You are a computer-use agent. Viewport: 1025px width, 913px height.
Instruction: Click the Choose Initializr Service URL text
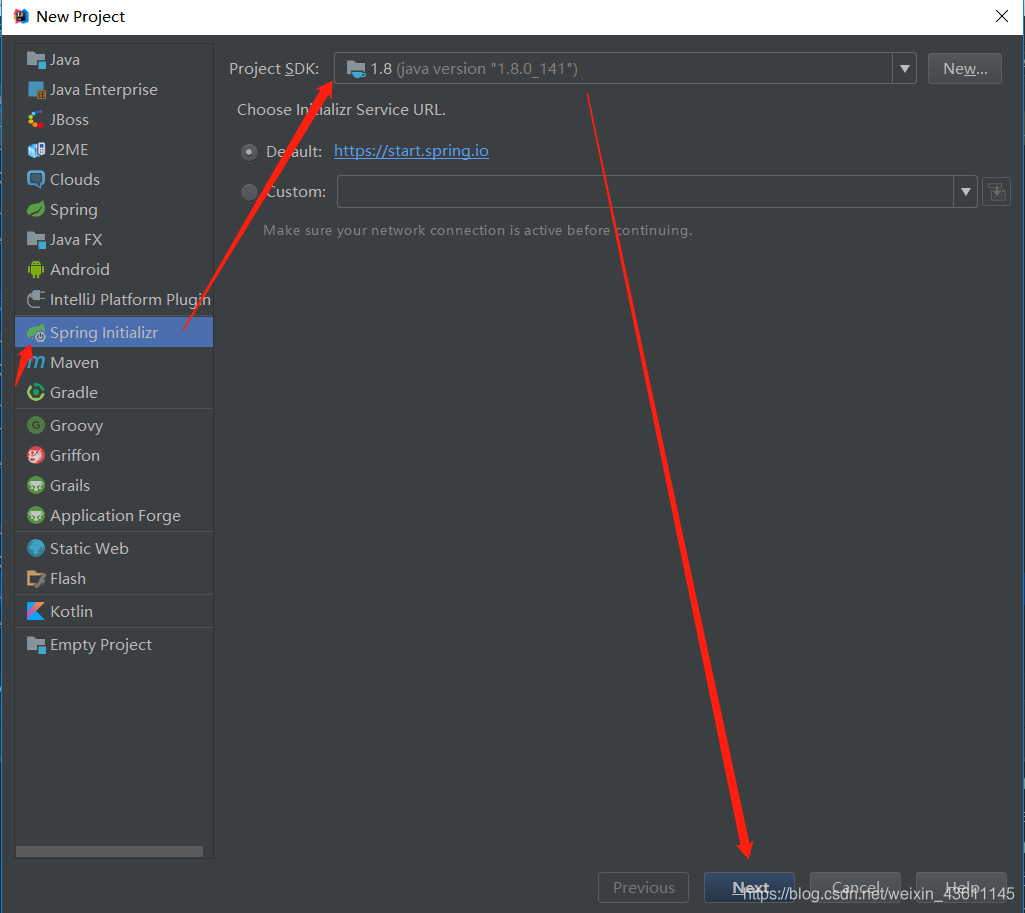(341, 110)
